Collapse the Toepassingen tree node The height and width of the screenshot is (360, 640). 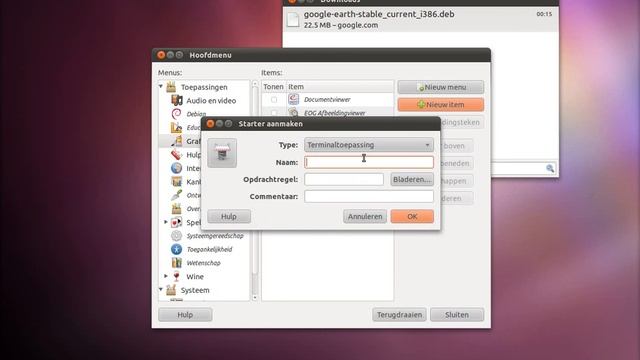point(161,87)
